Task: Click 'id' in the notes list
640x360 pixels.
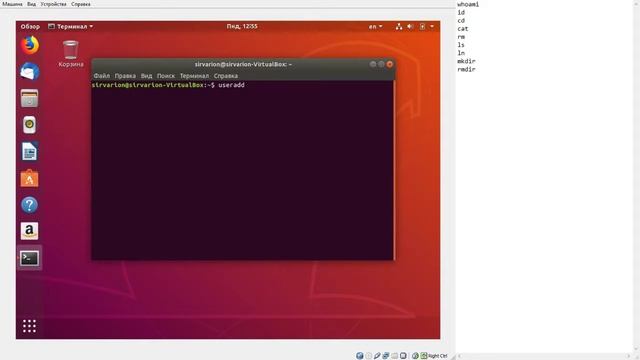Action: 461,13
